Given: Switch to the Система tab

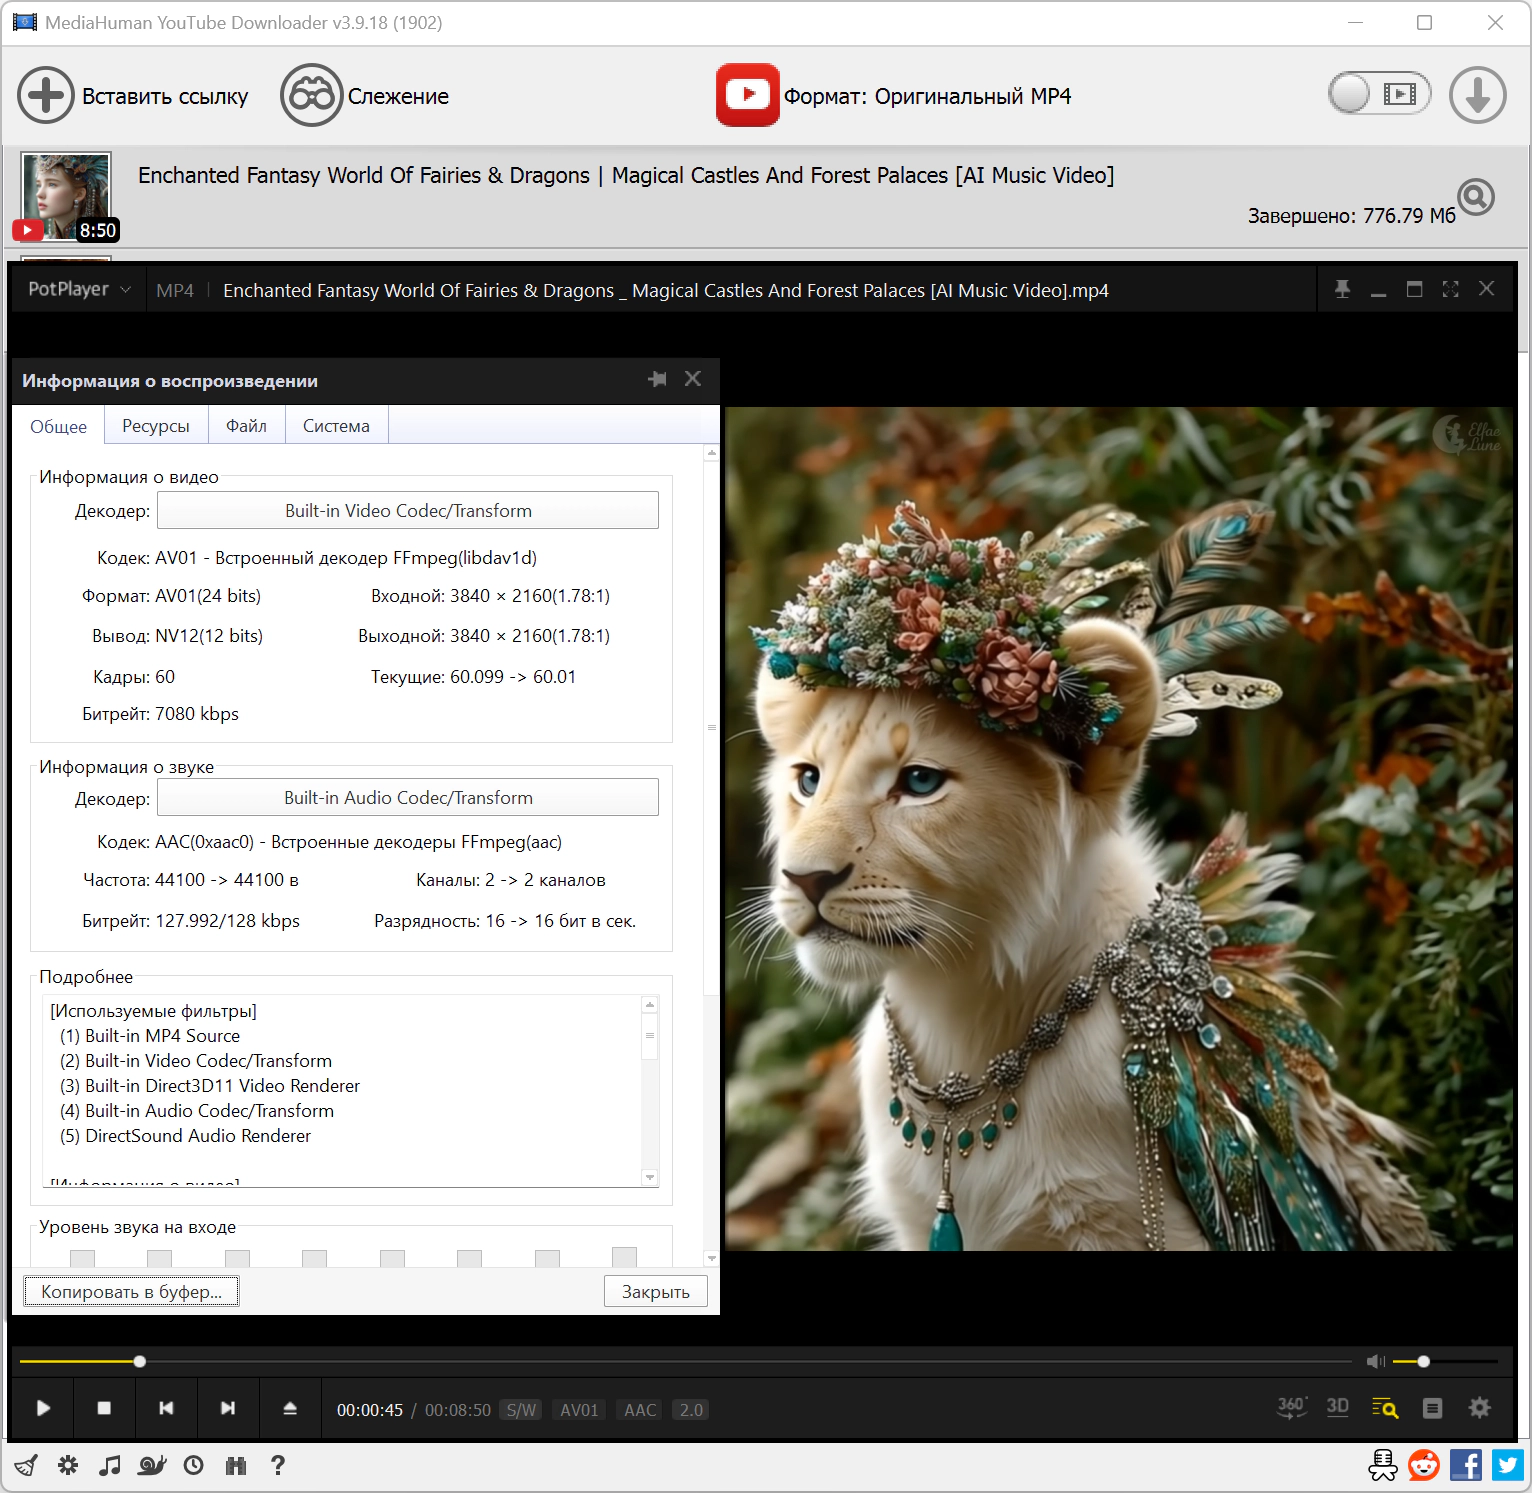Looking at the screenshot, I should point(336,426).
